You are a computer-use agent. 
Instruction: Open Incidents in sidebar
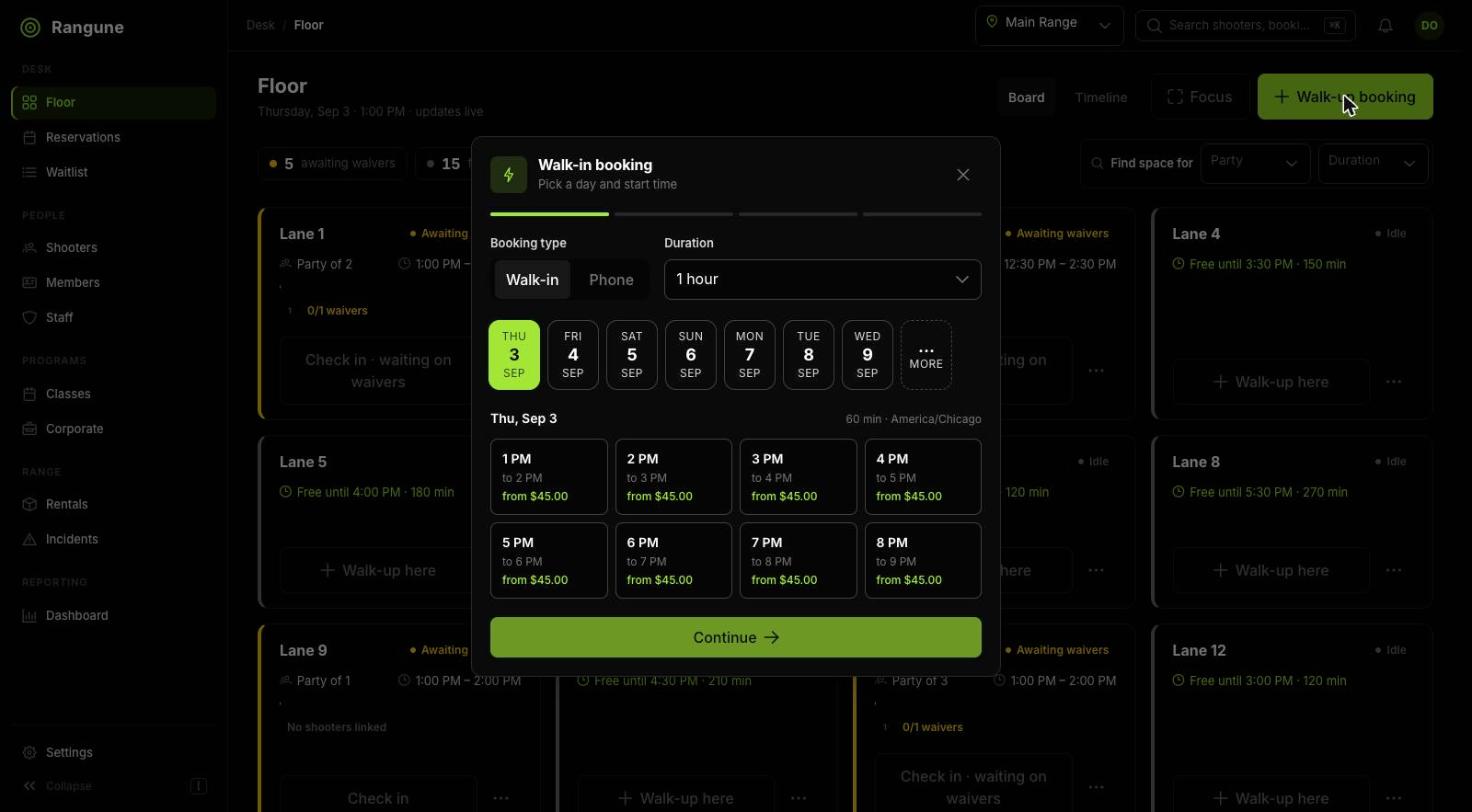(x=113, y=539)
